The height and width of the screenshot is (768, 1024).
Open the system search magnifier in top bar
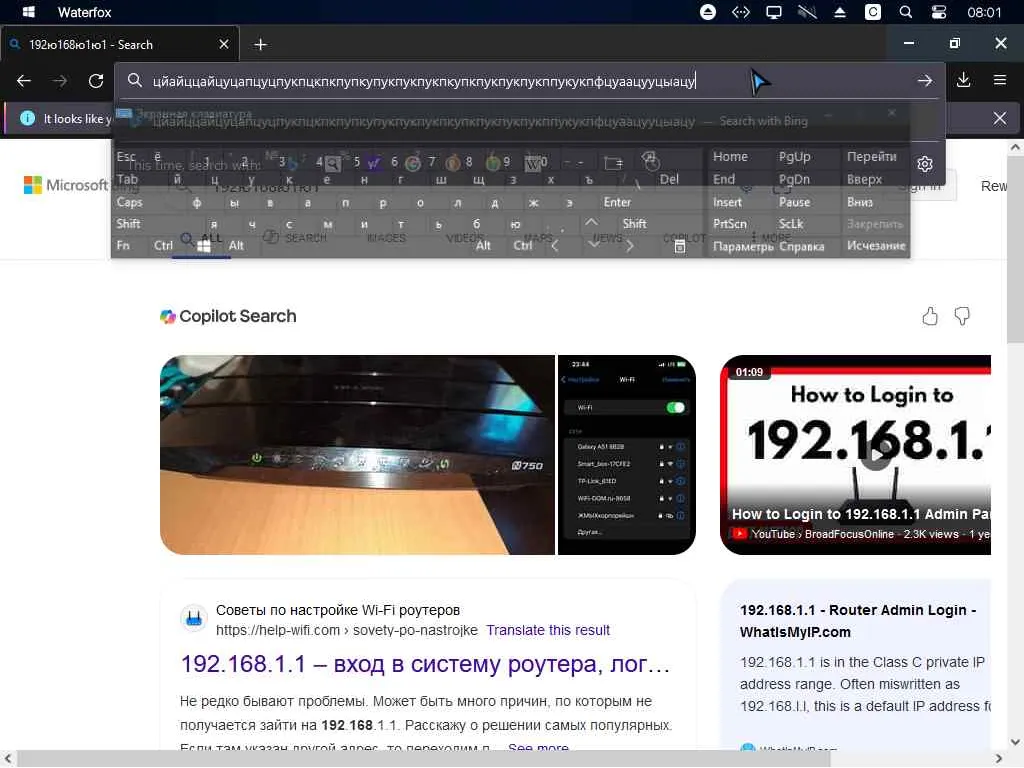[x=906, y=12]
